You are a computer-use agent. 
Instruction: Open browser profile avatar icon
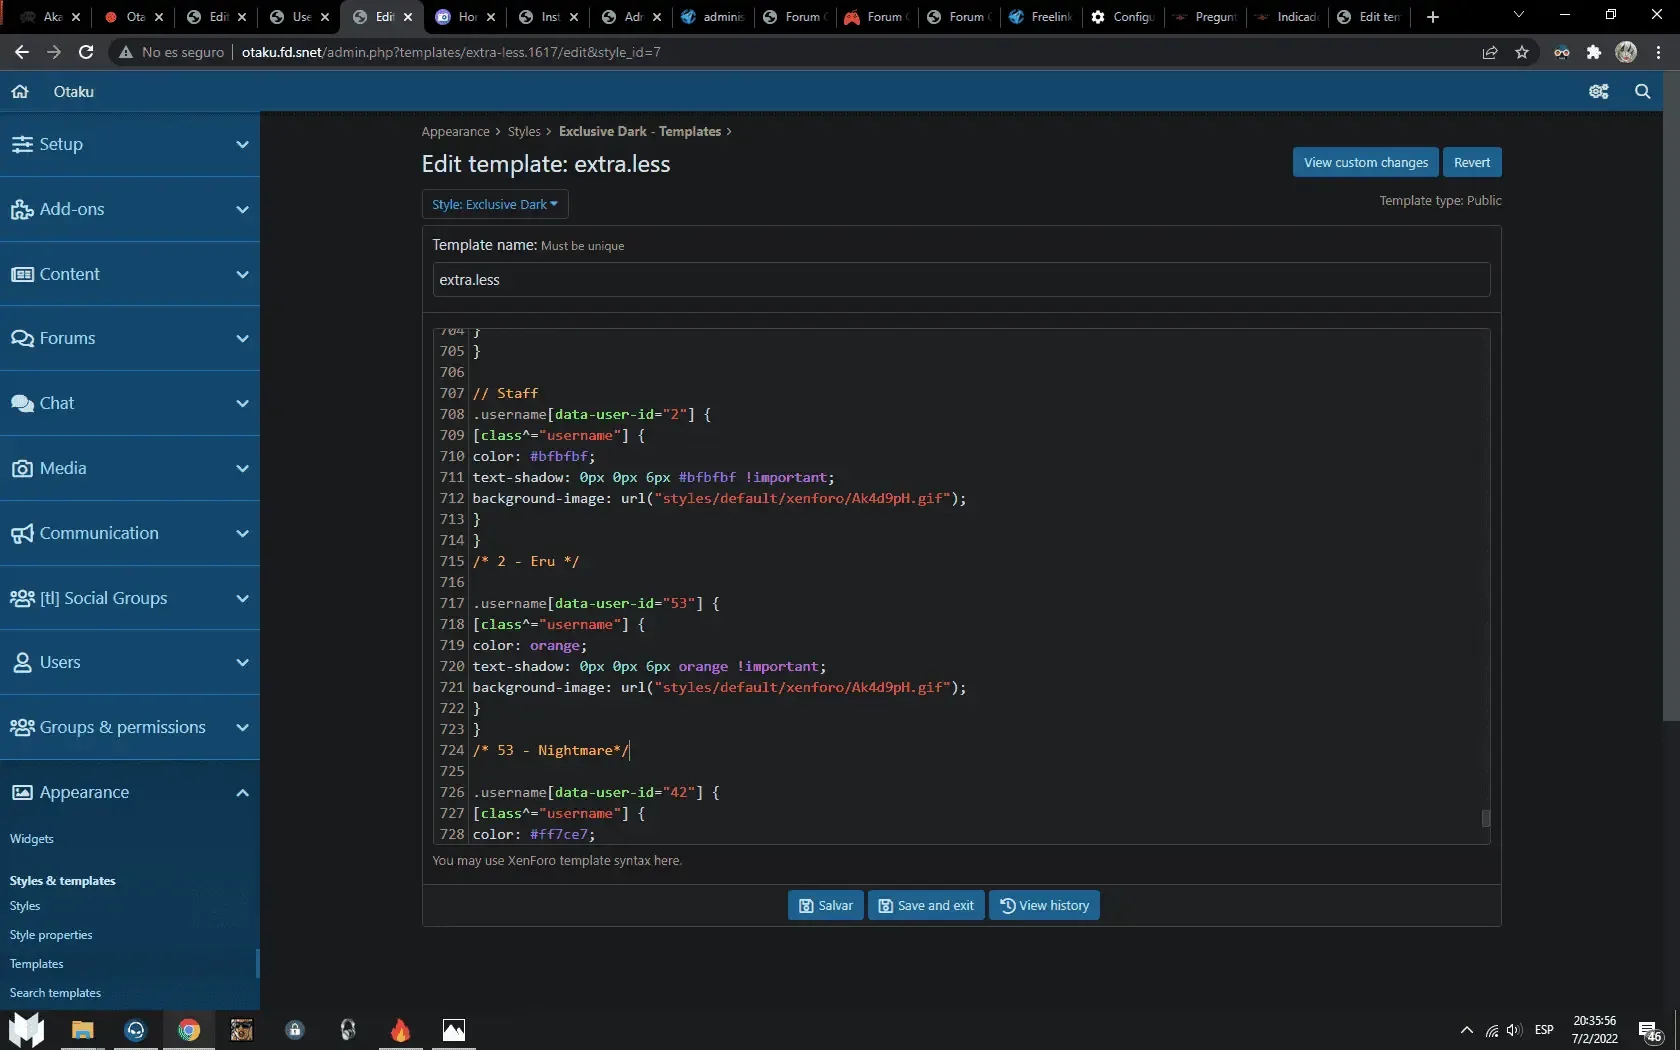tap(1626, 52)
